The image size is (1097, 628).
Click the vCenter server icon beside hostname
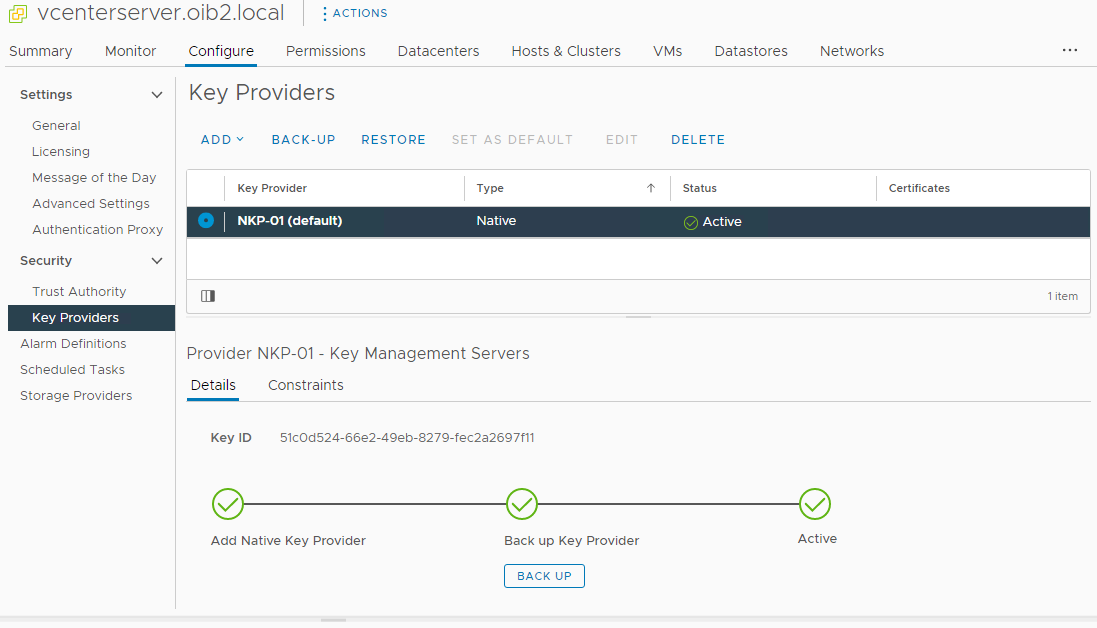pos(17,13)
